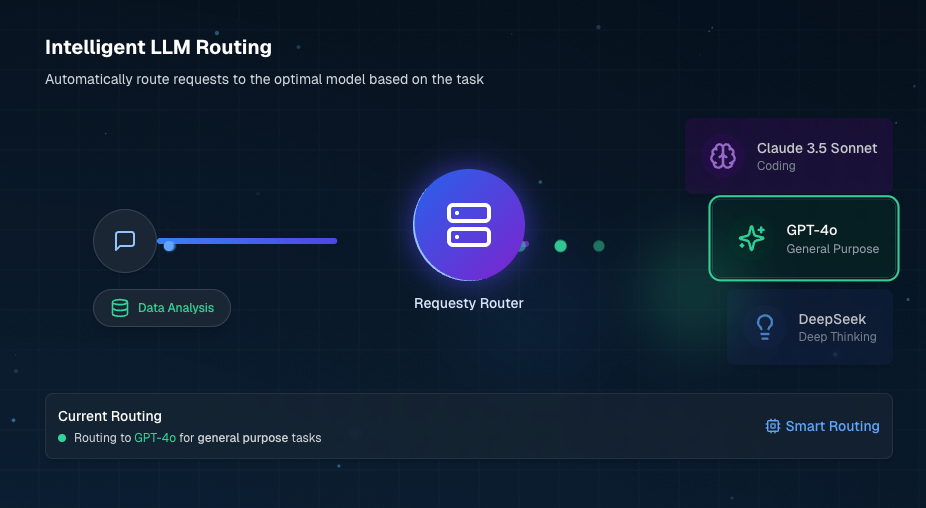The width and height of the screenshot is (926, 508).
Task: Click the green GPT-4o link text
Action: pos(155,438)
